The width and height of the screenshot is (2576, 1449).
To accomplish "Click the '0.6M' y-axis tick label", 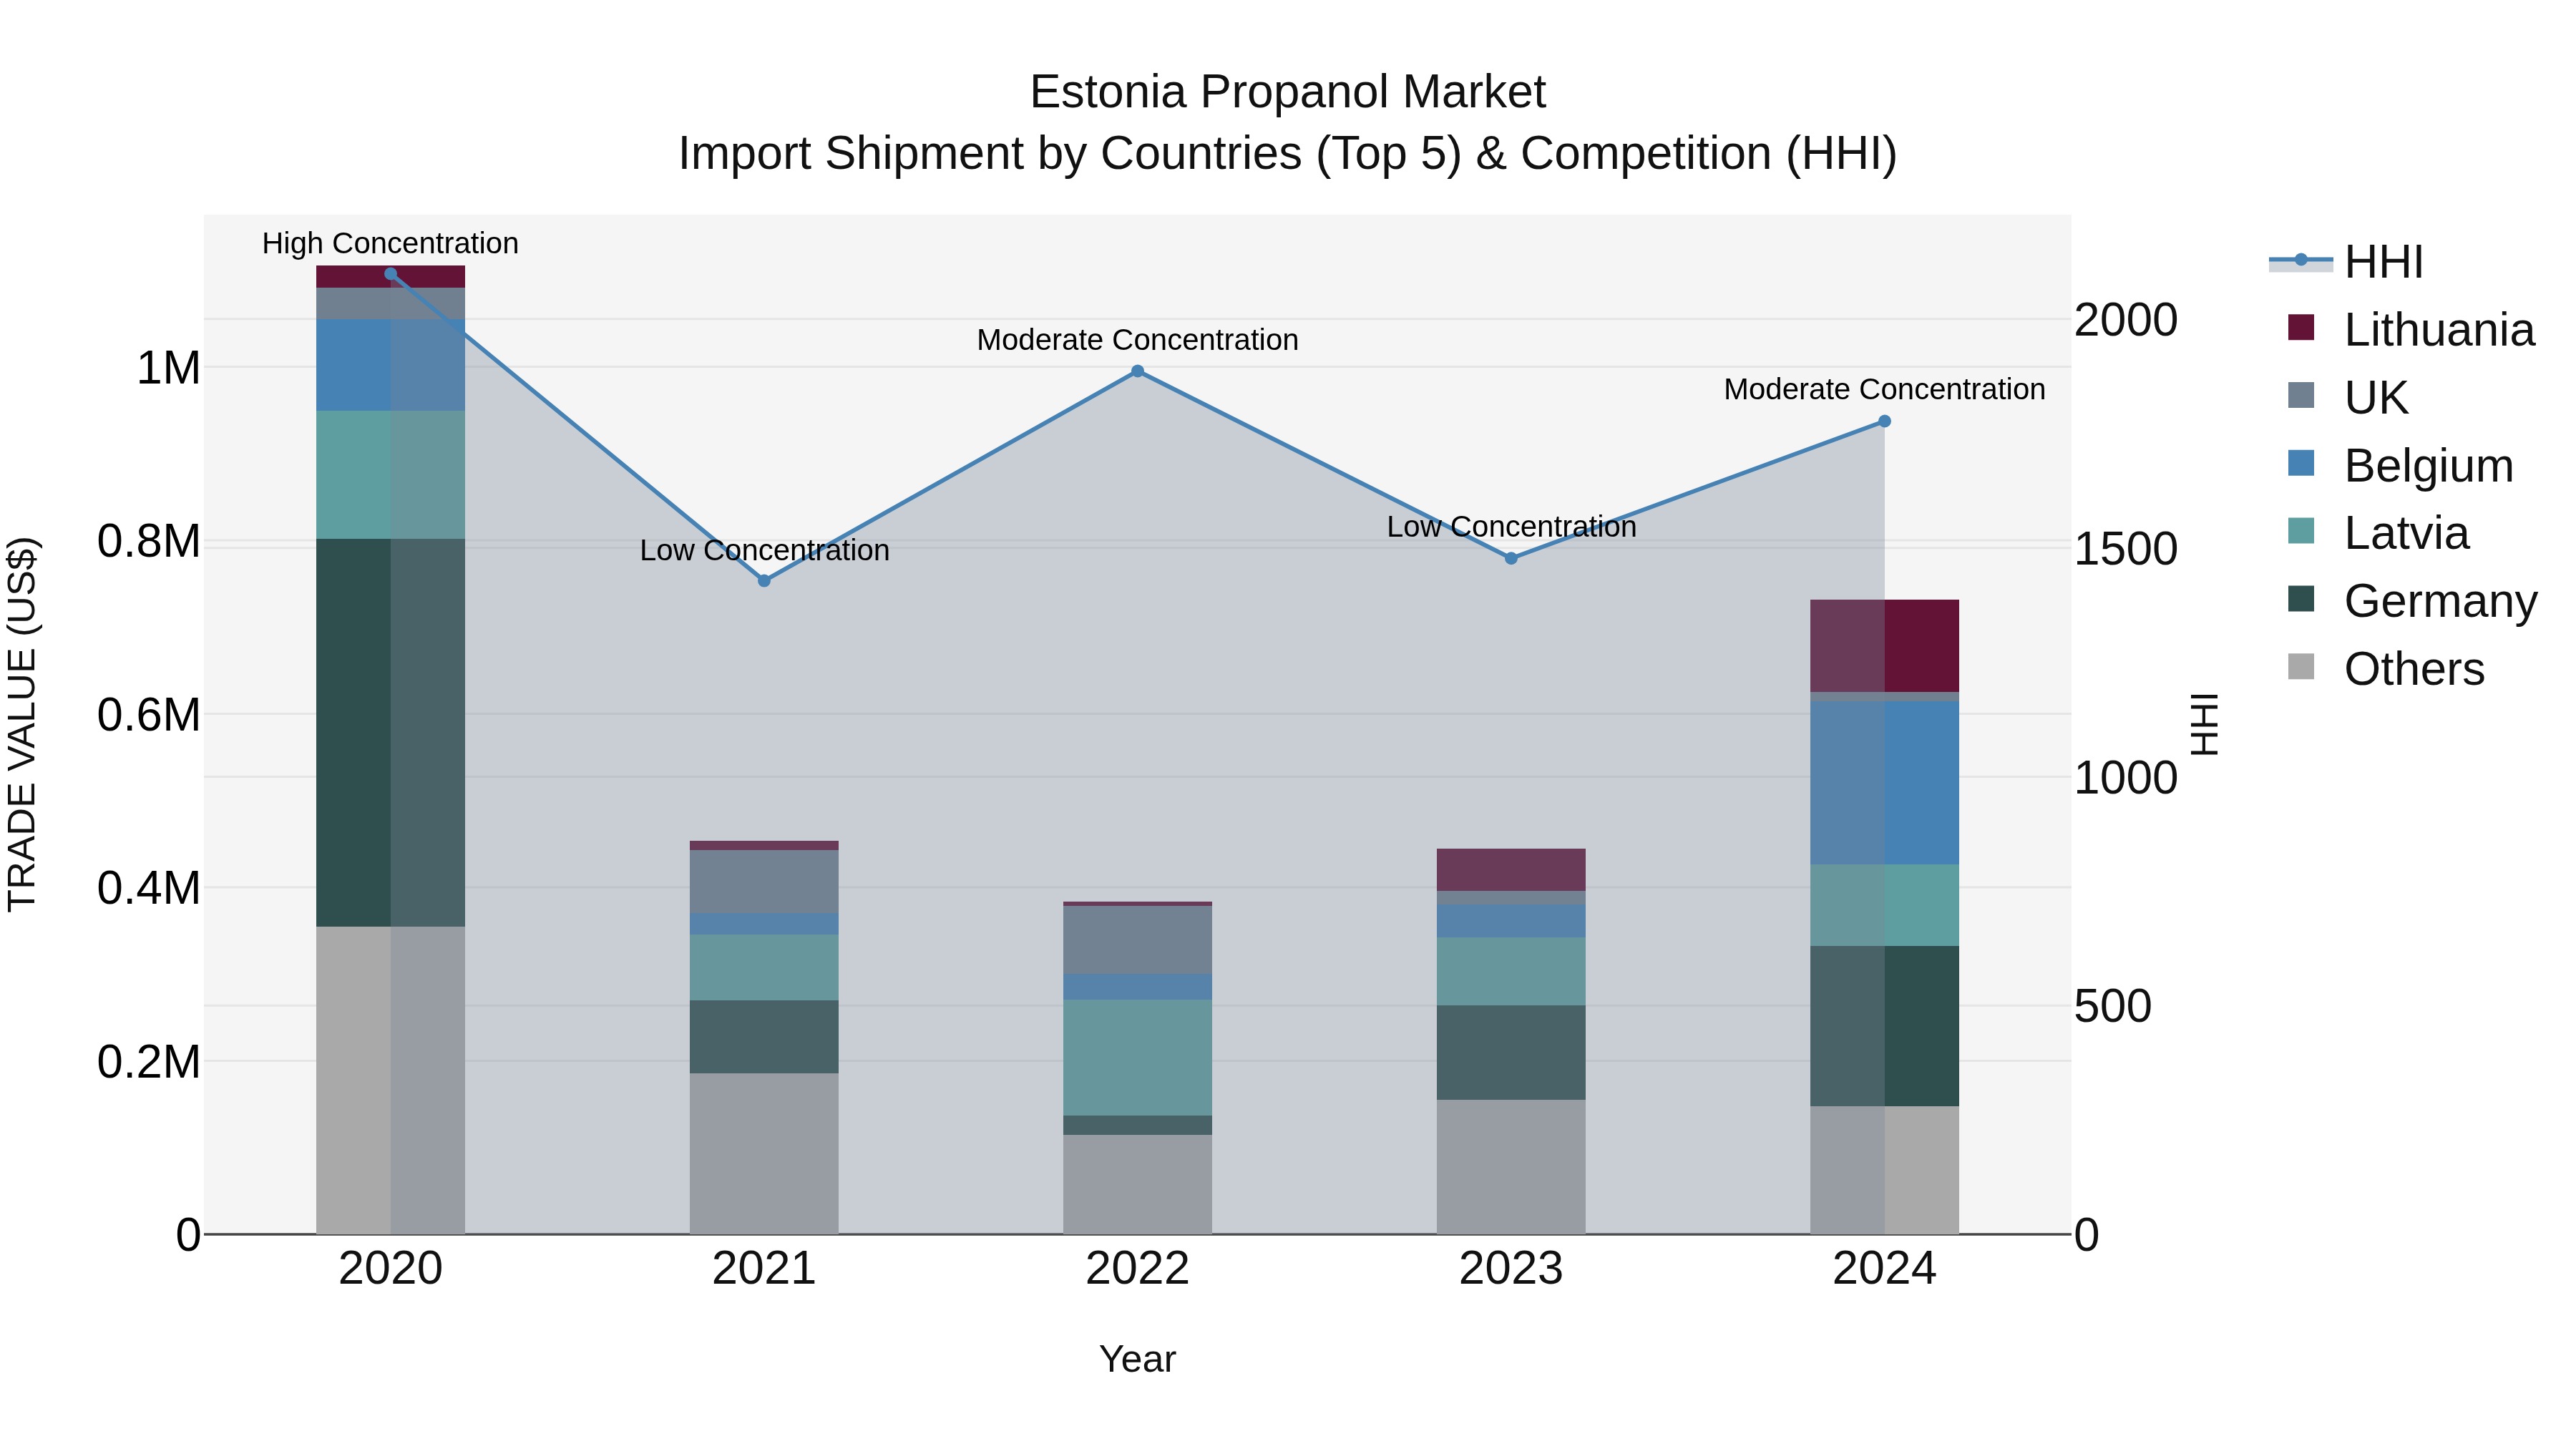I will (149, 716).
